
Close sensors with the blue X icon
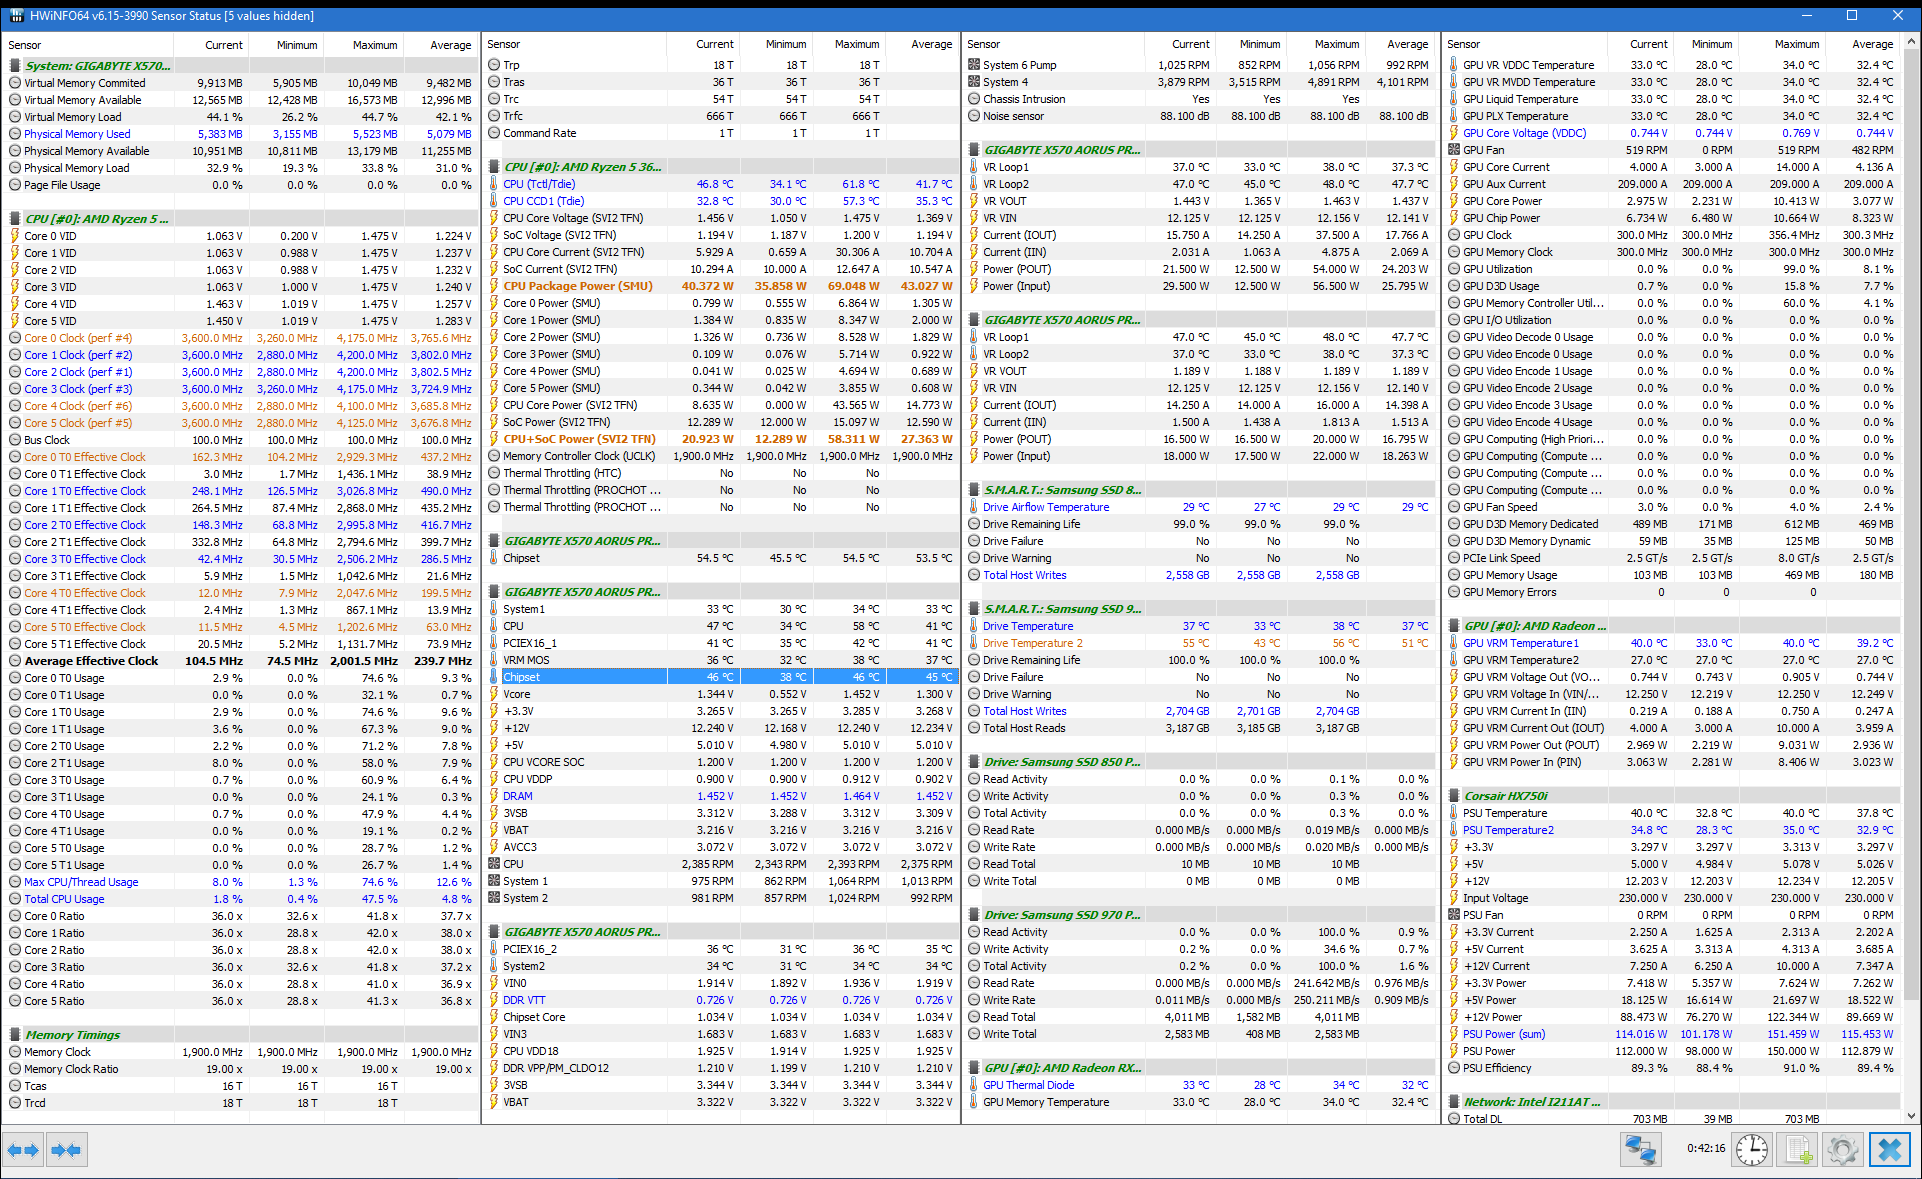click(1889, 1150)
